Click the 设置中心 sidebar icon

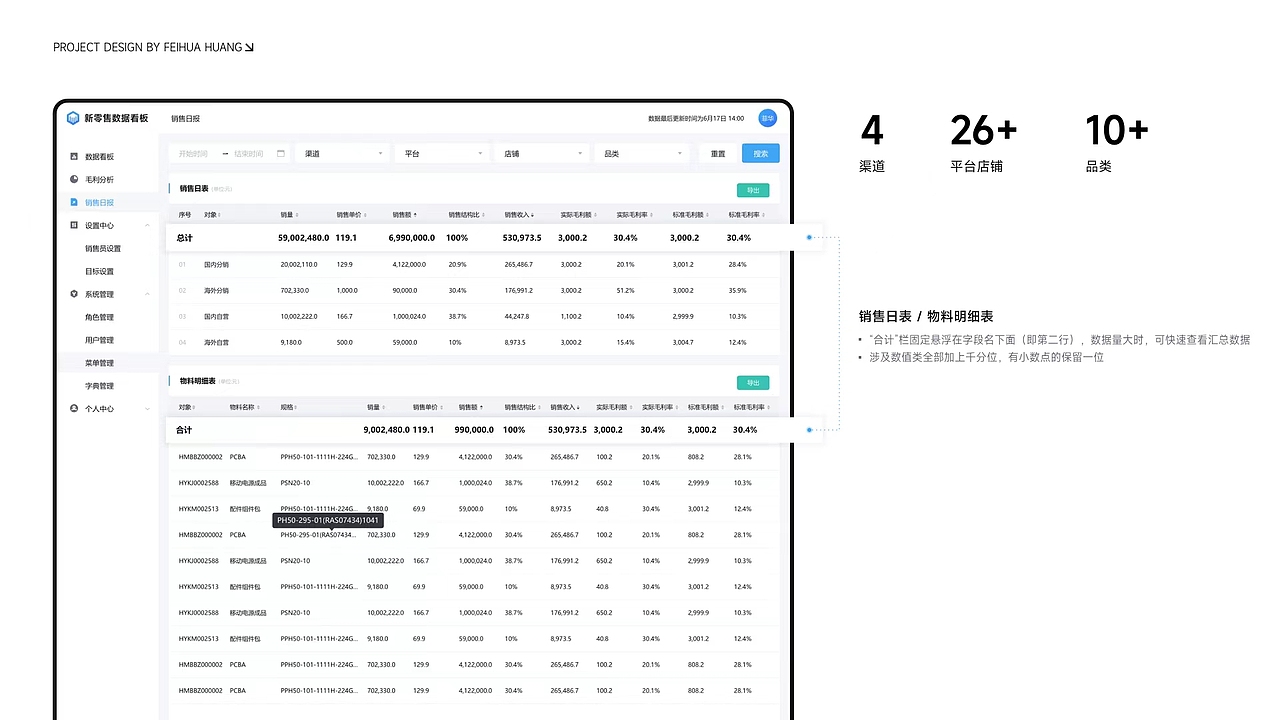pyautogui.click(x=74, y=226)
